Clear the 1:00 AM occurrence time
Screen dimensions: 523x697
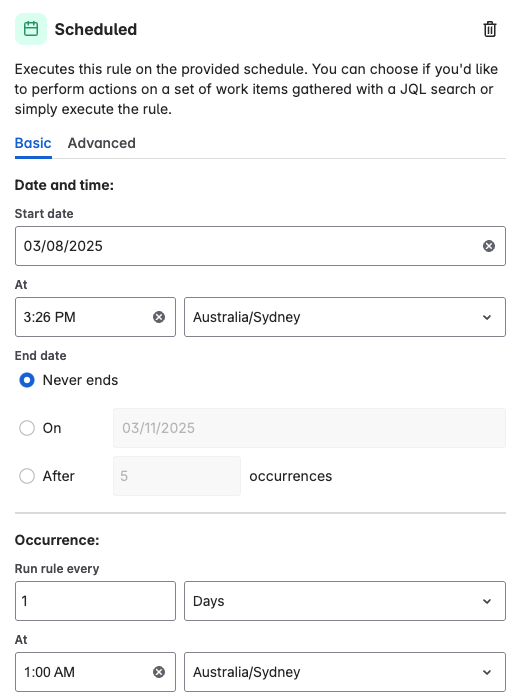click(x=159, y=672)
